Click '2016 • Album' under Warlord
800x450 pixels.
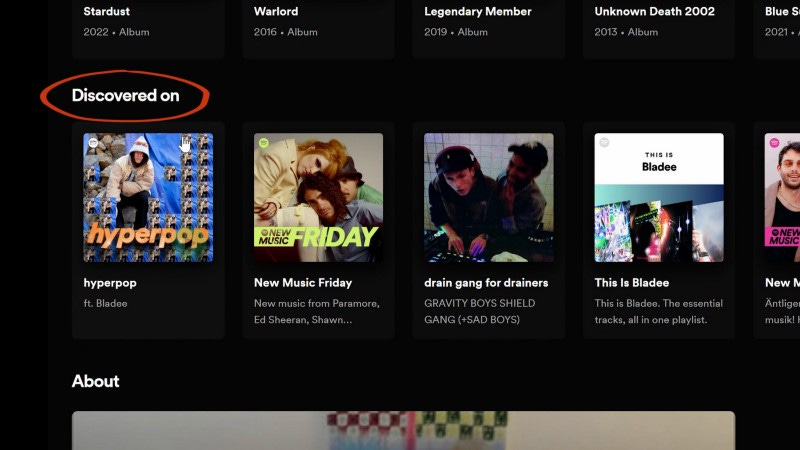286,32
